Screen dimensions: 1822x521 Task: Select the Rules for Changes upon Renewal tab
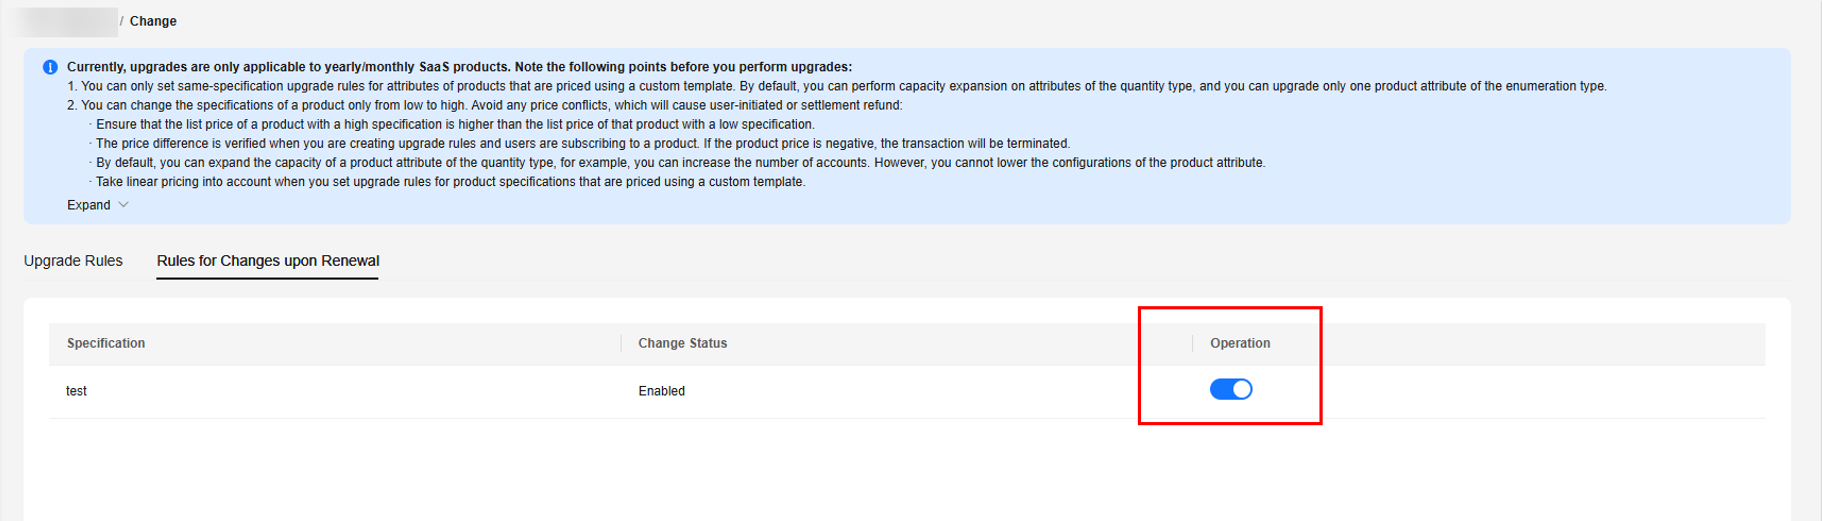pos(268,261)
